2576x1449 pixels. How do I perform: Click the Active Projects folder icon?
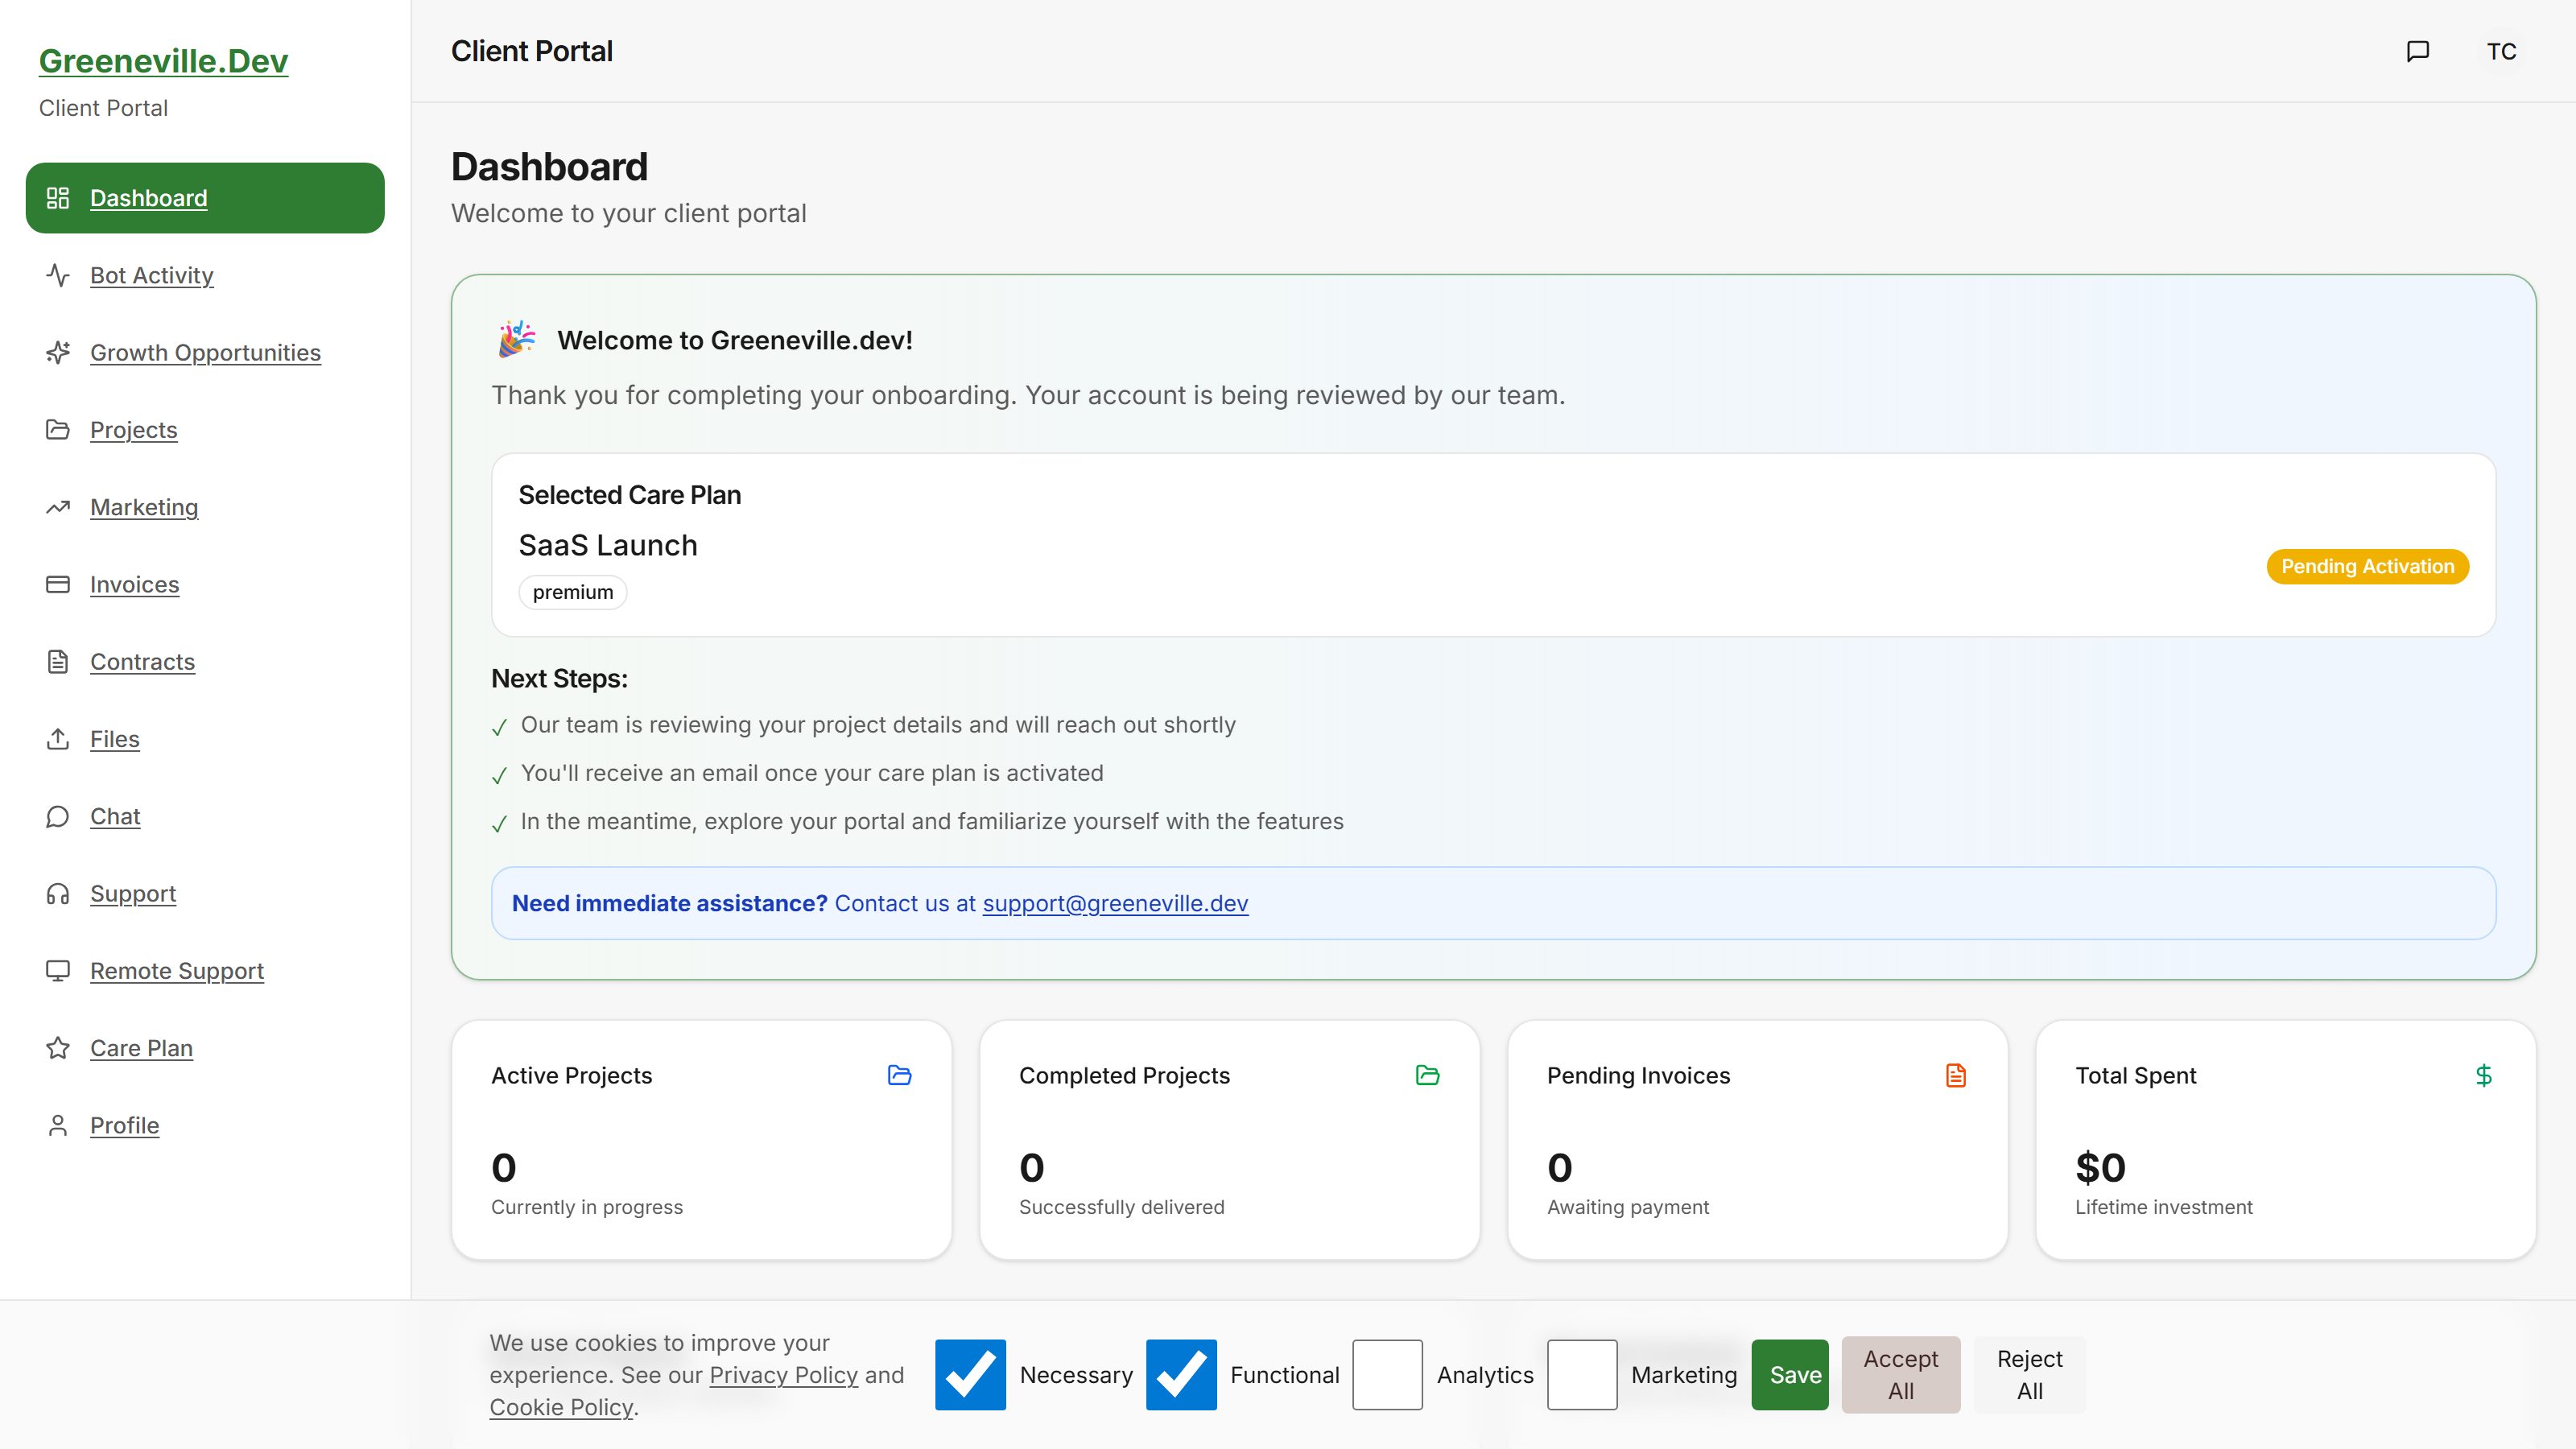[x=899, y=1075]
